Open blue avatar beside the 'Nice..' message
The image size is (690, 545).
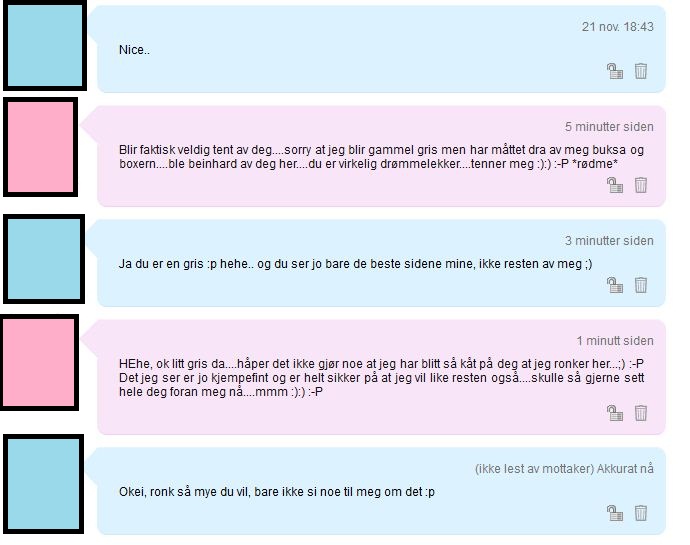coord(45,45)
